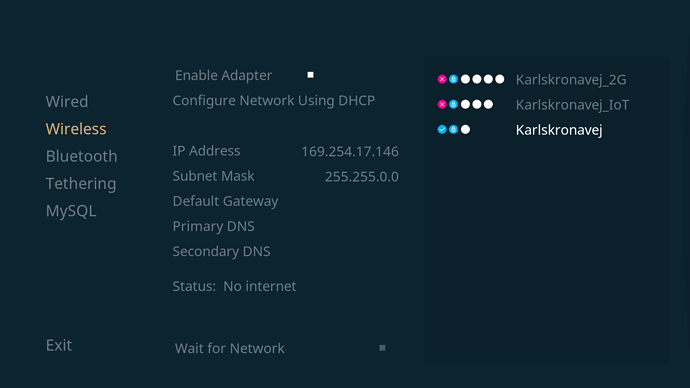Click pink disconnected icon beside Karlskronavej_2G
The image size is (690, 388).
tap(442, 79)
